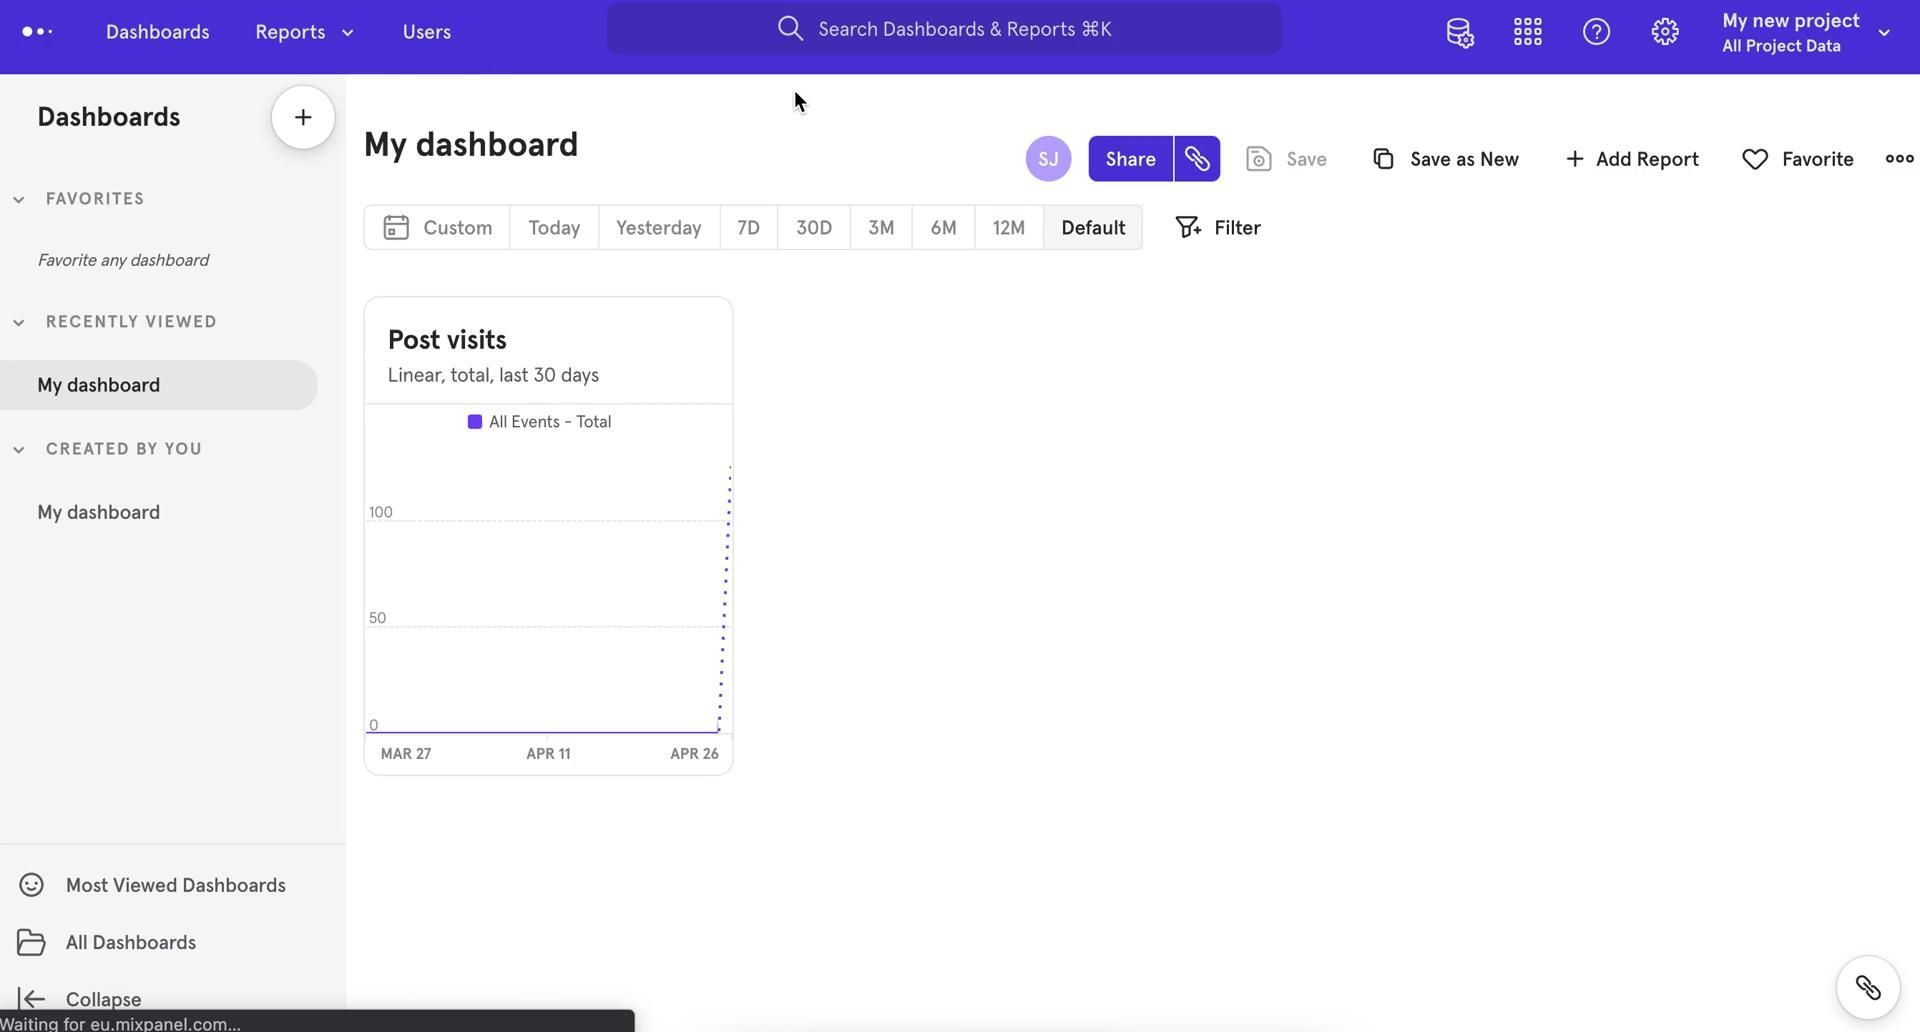Select the 30D date range

pos(813,228)
